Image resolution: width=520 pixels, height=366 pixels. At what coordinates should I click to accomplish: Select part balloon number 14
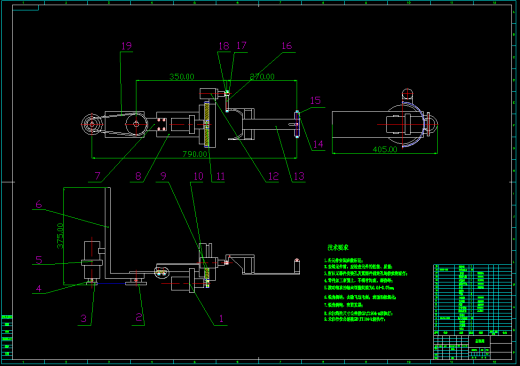click(318, 144)
